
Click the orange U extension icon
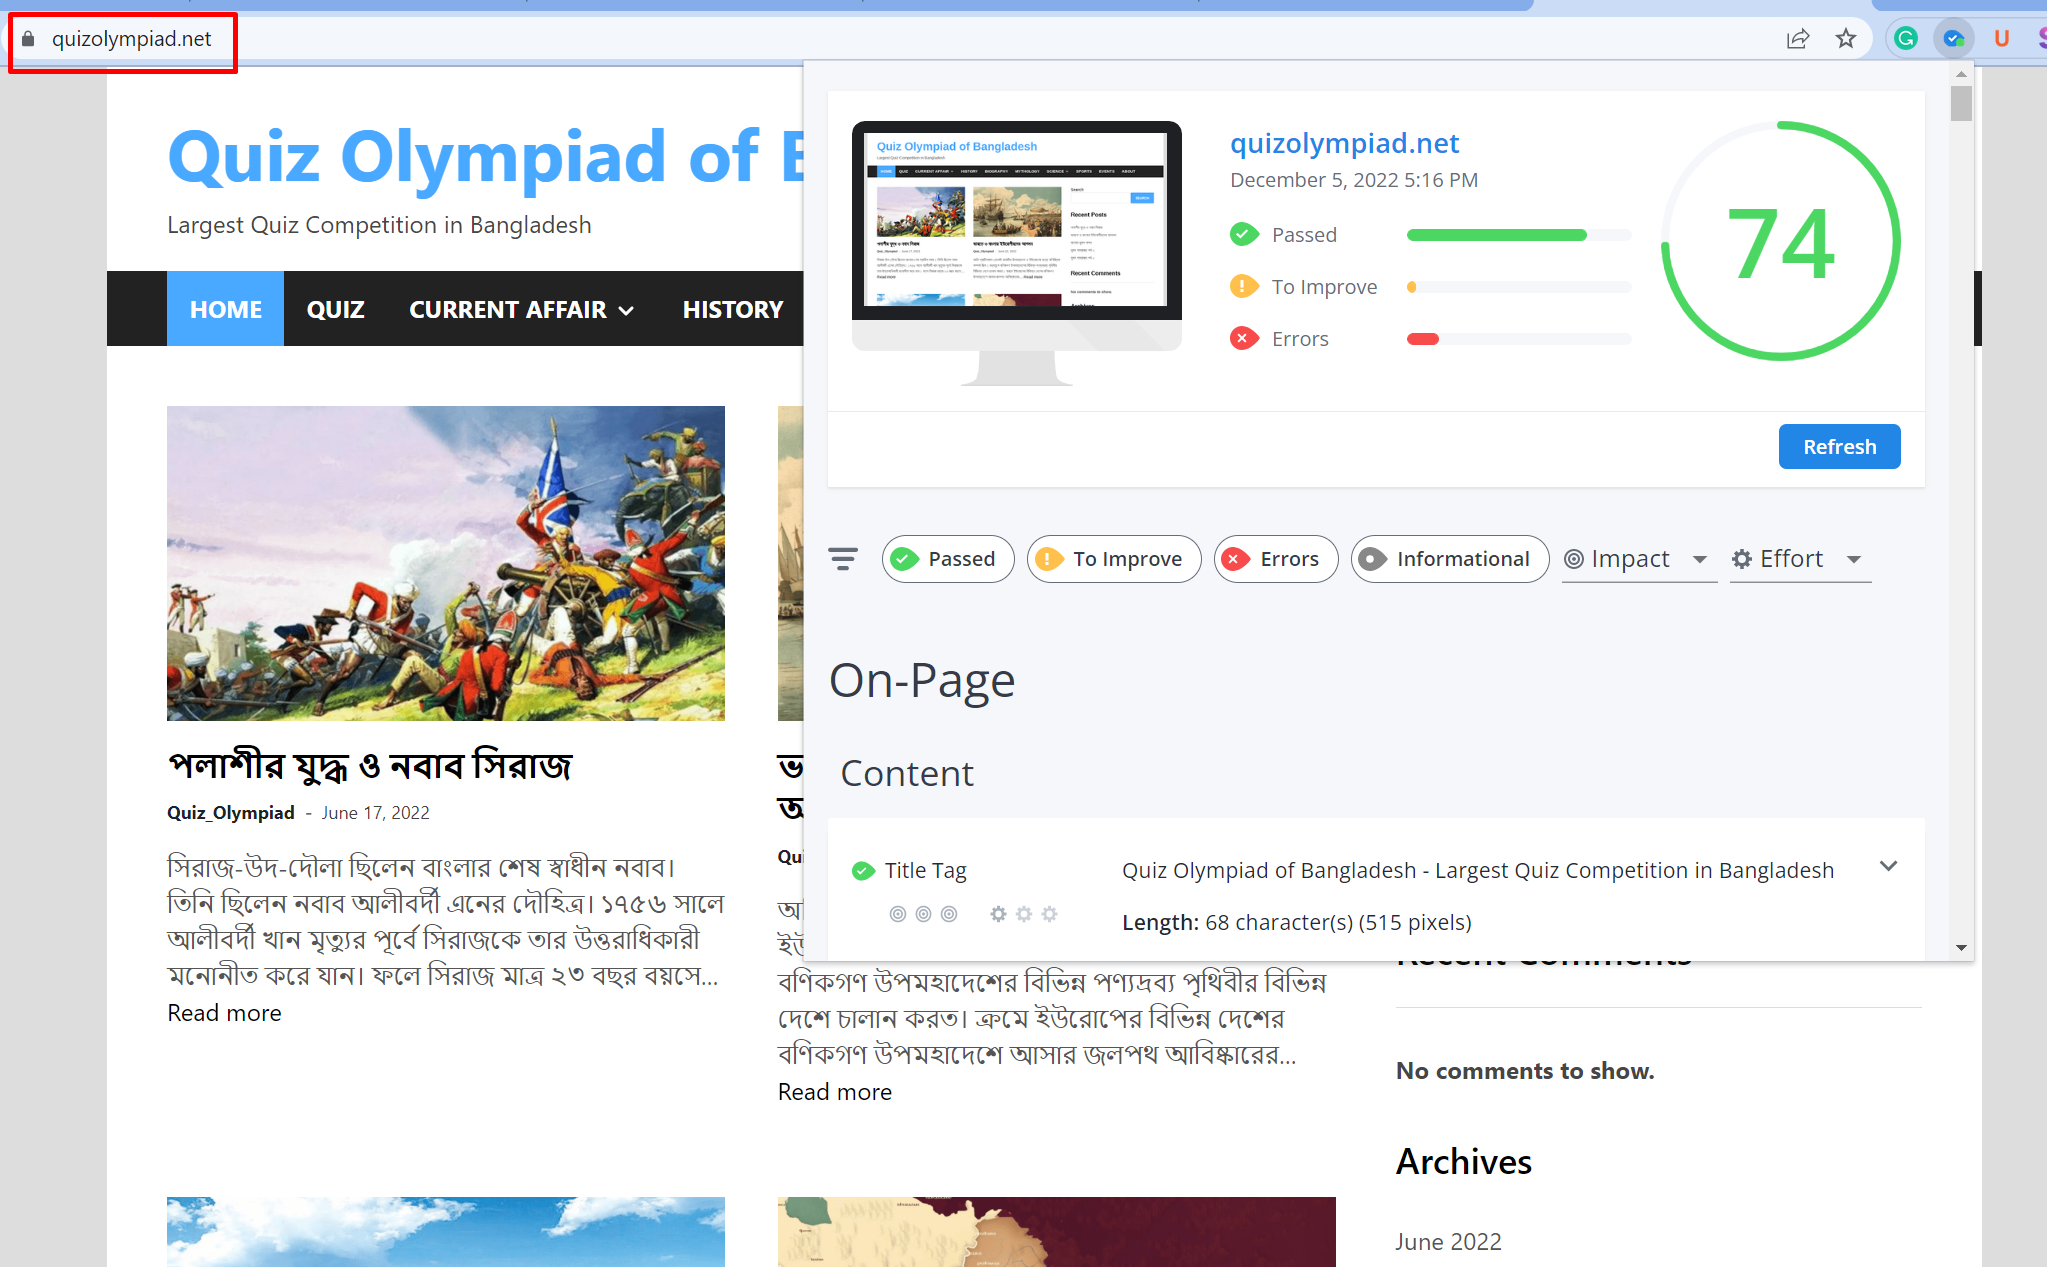[2001, 39]
